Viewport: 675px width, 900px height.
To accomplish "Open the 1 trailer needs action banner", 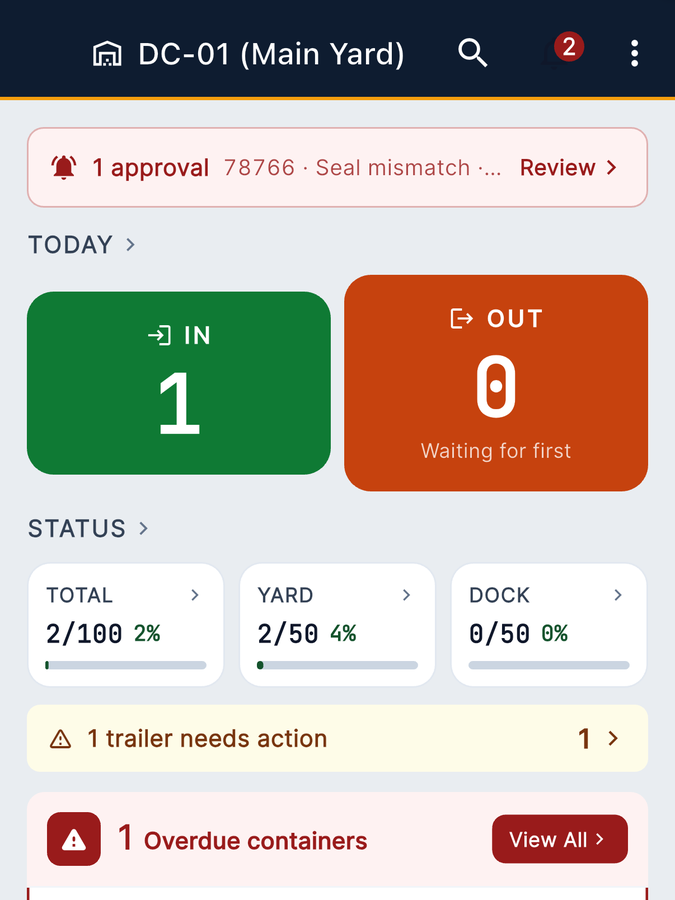I will 338,738.
